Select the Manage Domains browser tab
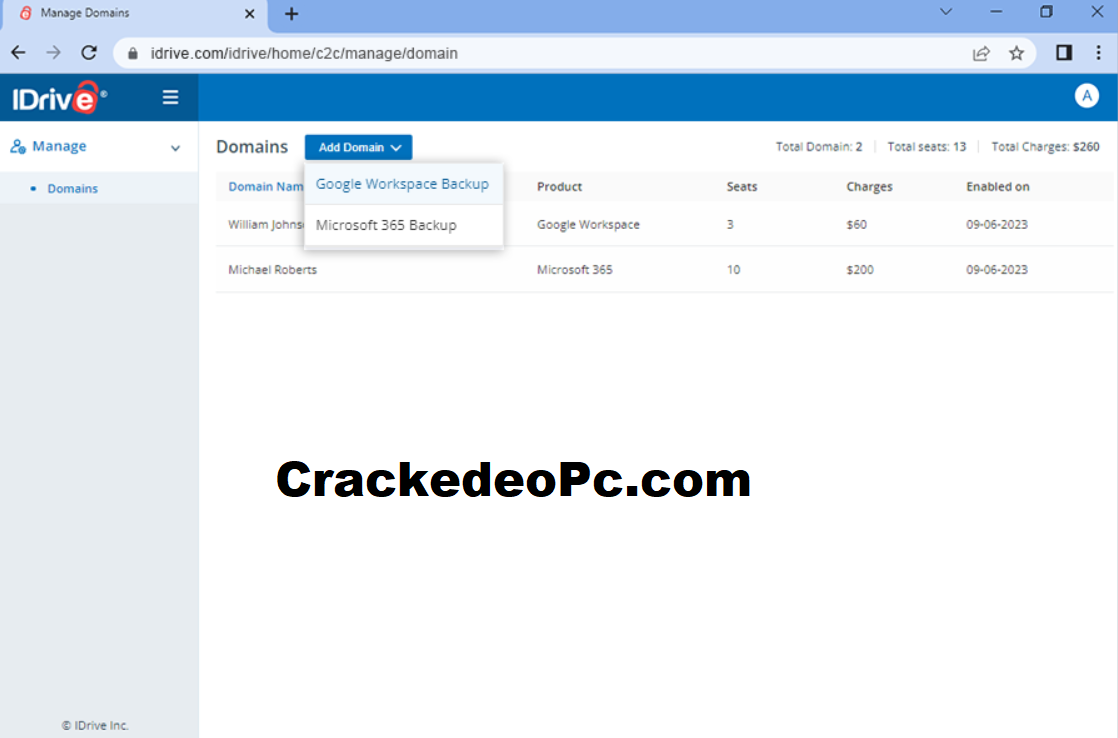 (x=135, y=14)
